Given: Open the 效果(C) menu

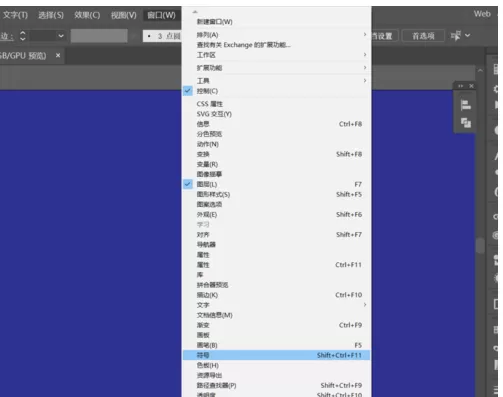Looking at the screenshot, I should coord(87,15).
